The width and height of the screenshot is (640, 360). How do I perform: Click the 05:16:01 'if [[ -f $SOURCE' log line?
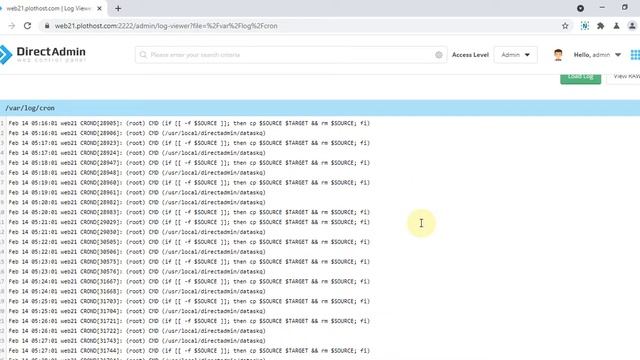point(189,123)
